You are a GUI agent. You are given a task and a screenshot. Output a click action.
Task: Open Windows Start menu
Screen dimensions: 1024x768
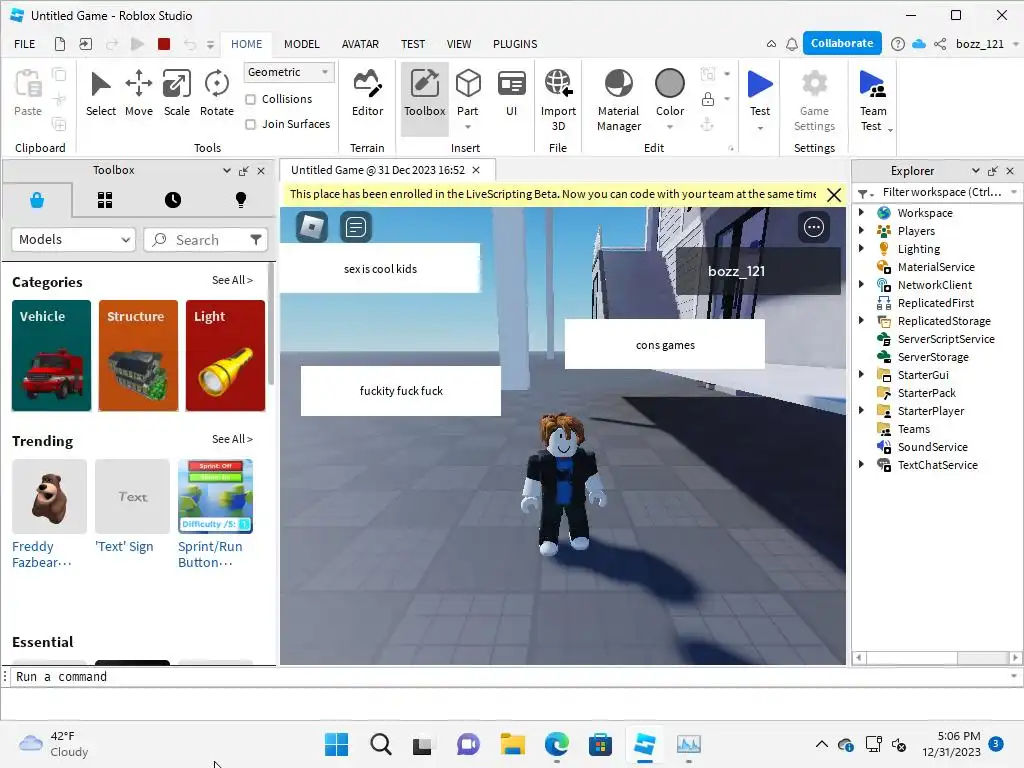[336, 744]
